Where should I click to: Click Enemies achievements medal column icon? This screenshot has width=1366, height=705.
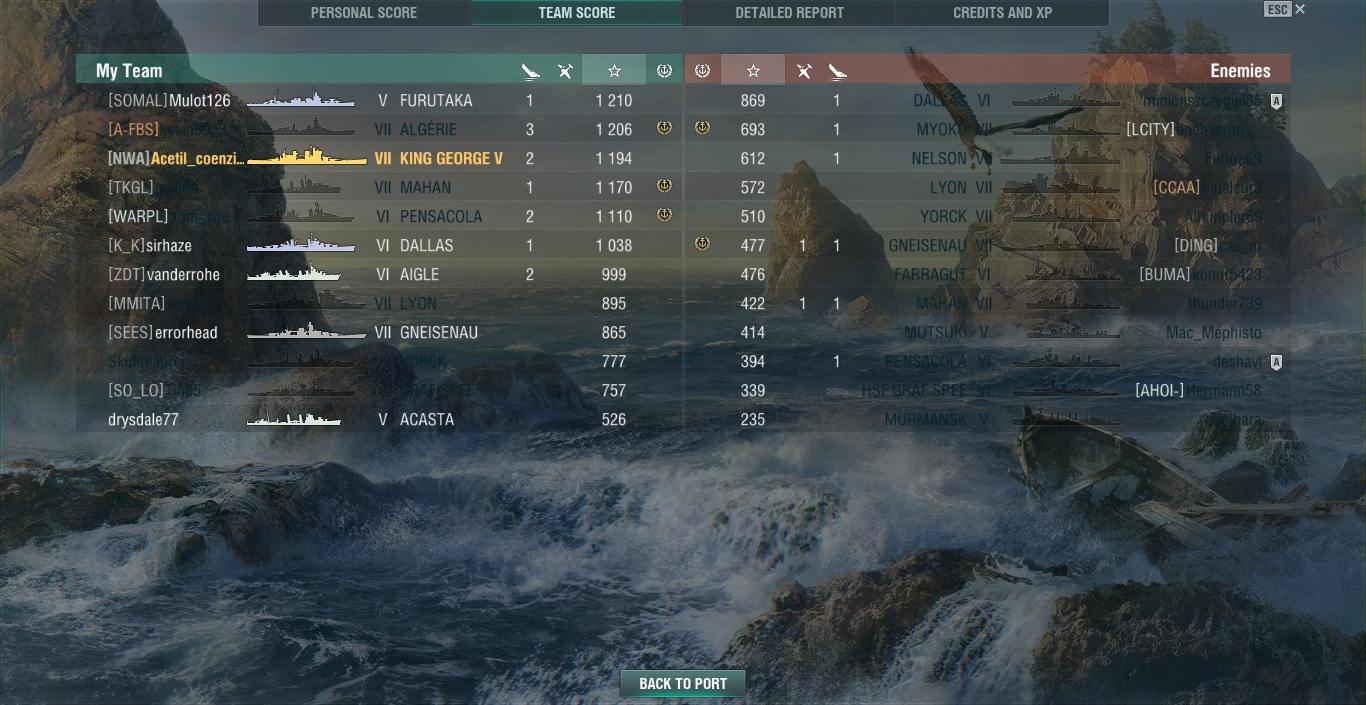(702, 70)
